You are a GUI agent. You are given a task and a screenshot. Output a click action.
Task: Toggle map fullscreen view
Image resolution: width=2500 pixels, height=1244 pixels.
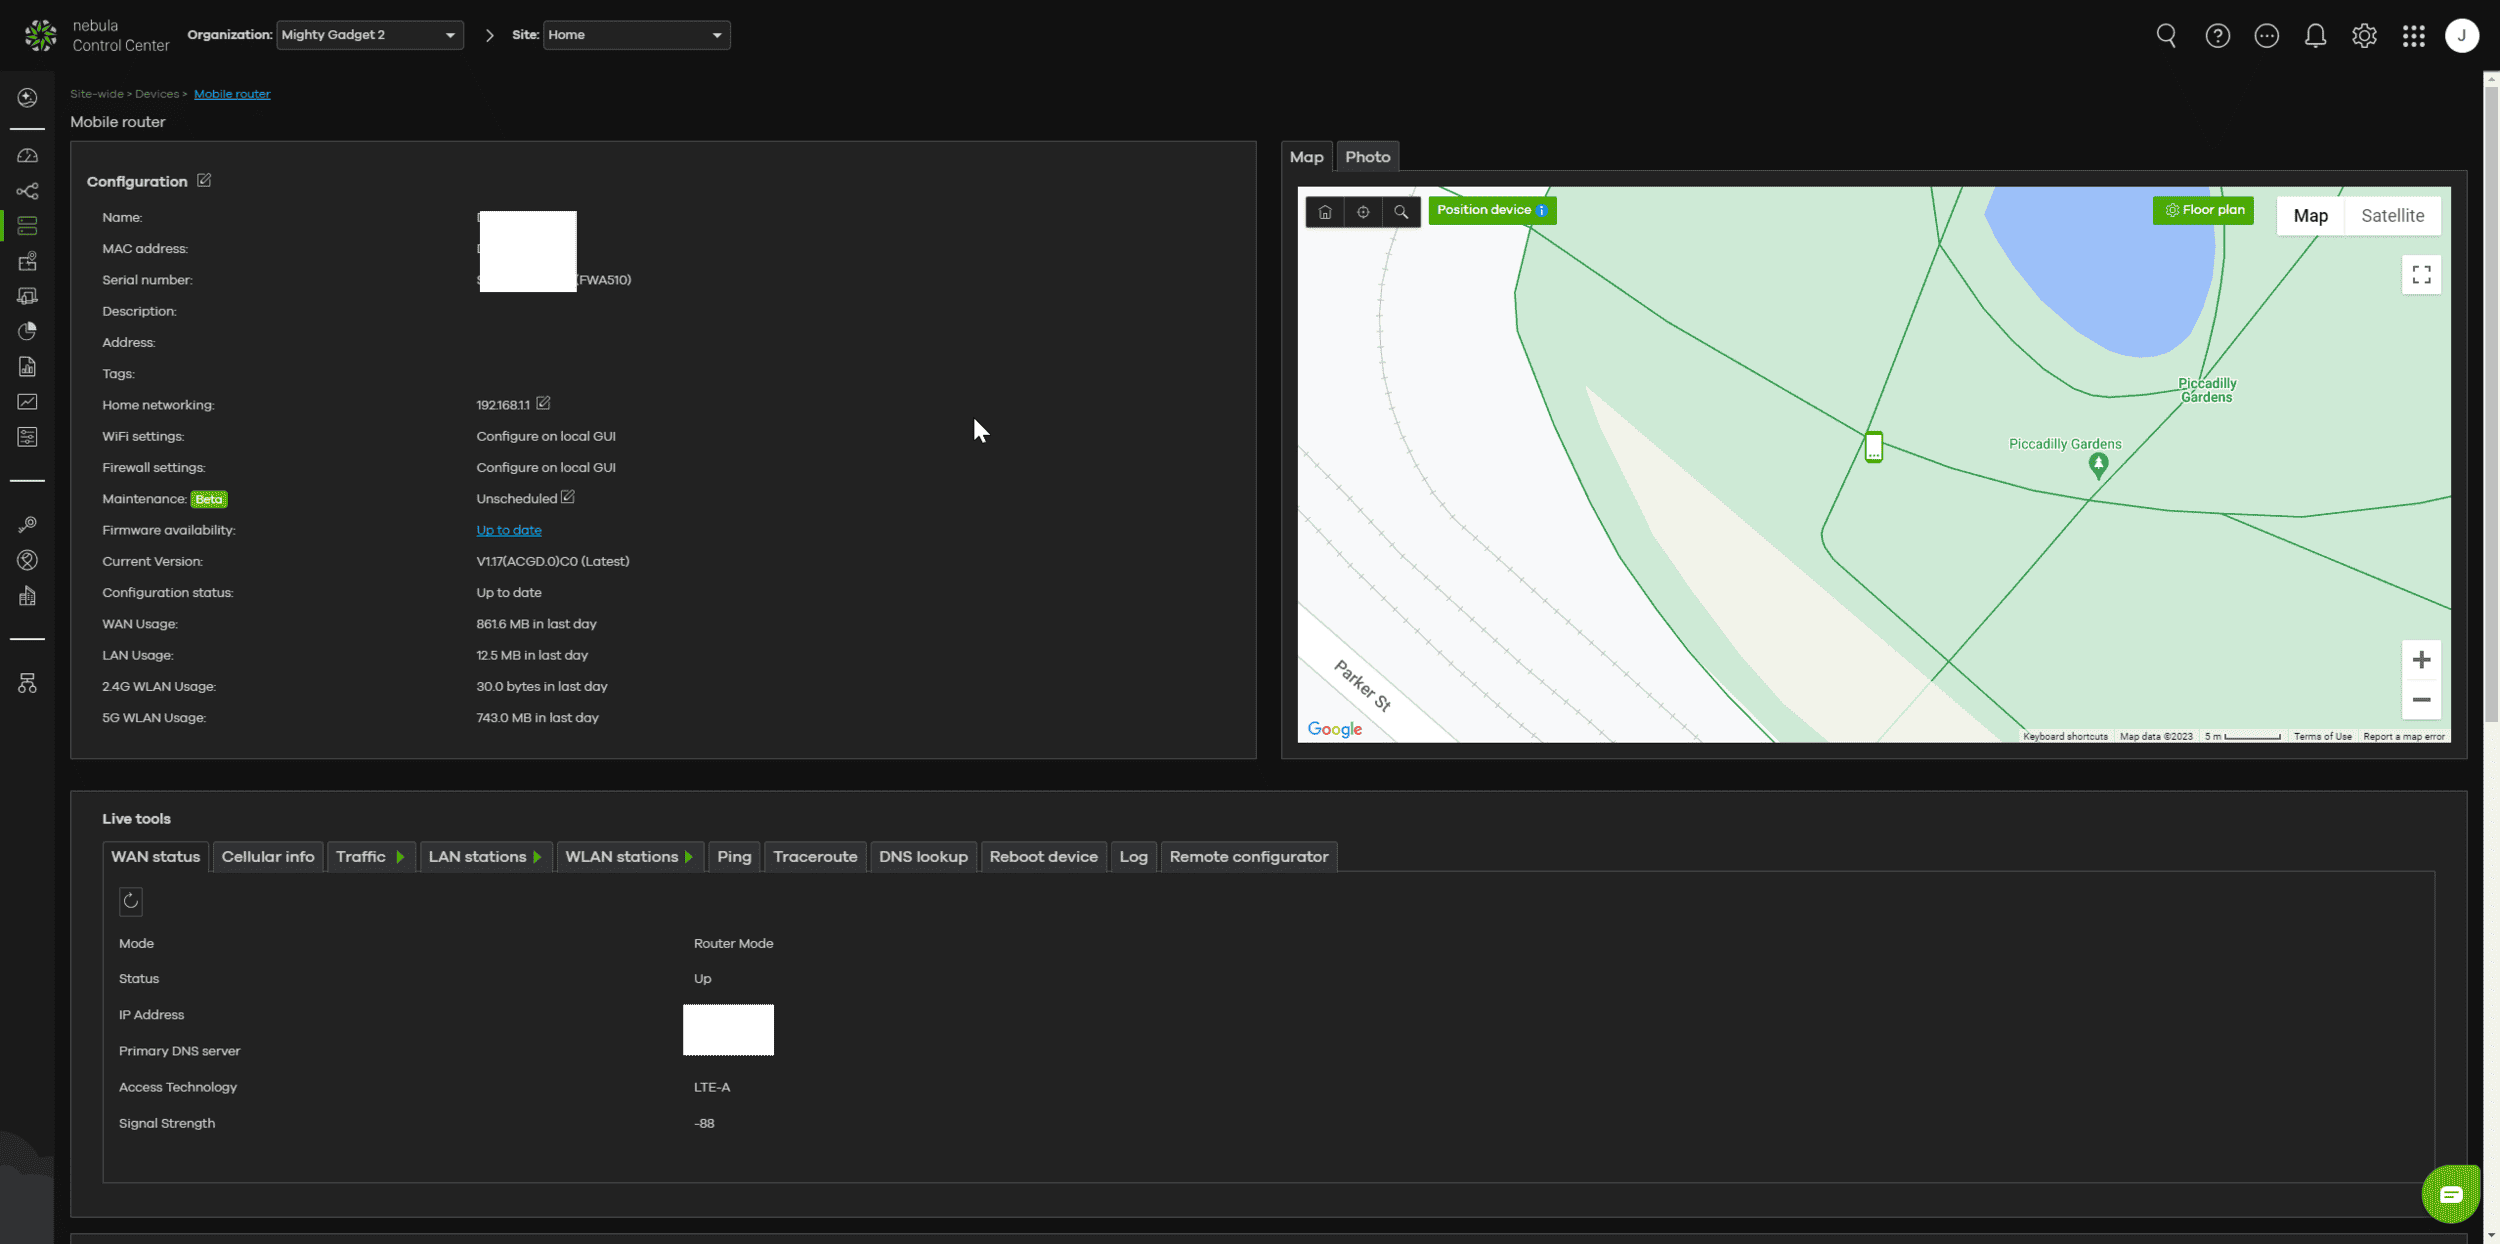pyautogui.click(x=2421, y=275)
